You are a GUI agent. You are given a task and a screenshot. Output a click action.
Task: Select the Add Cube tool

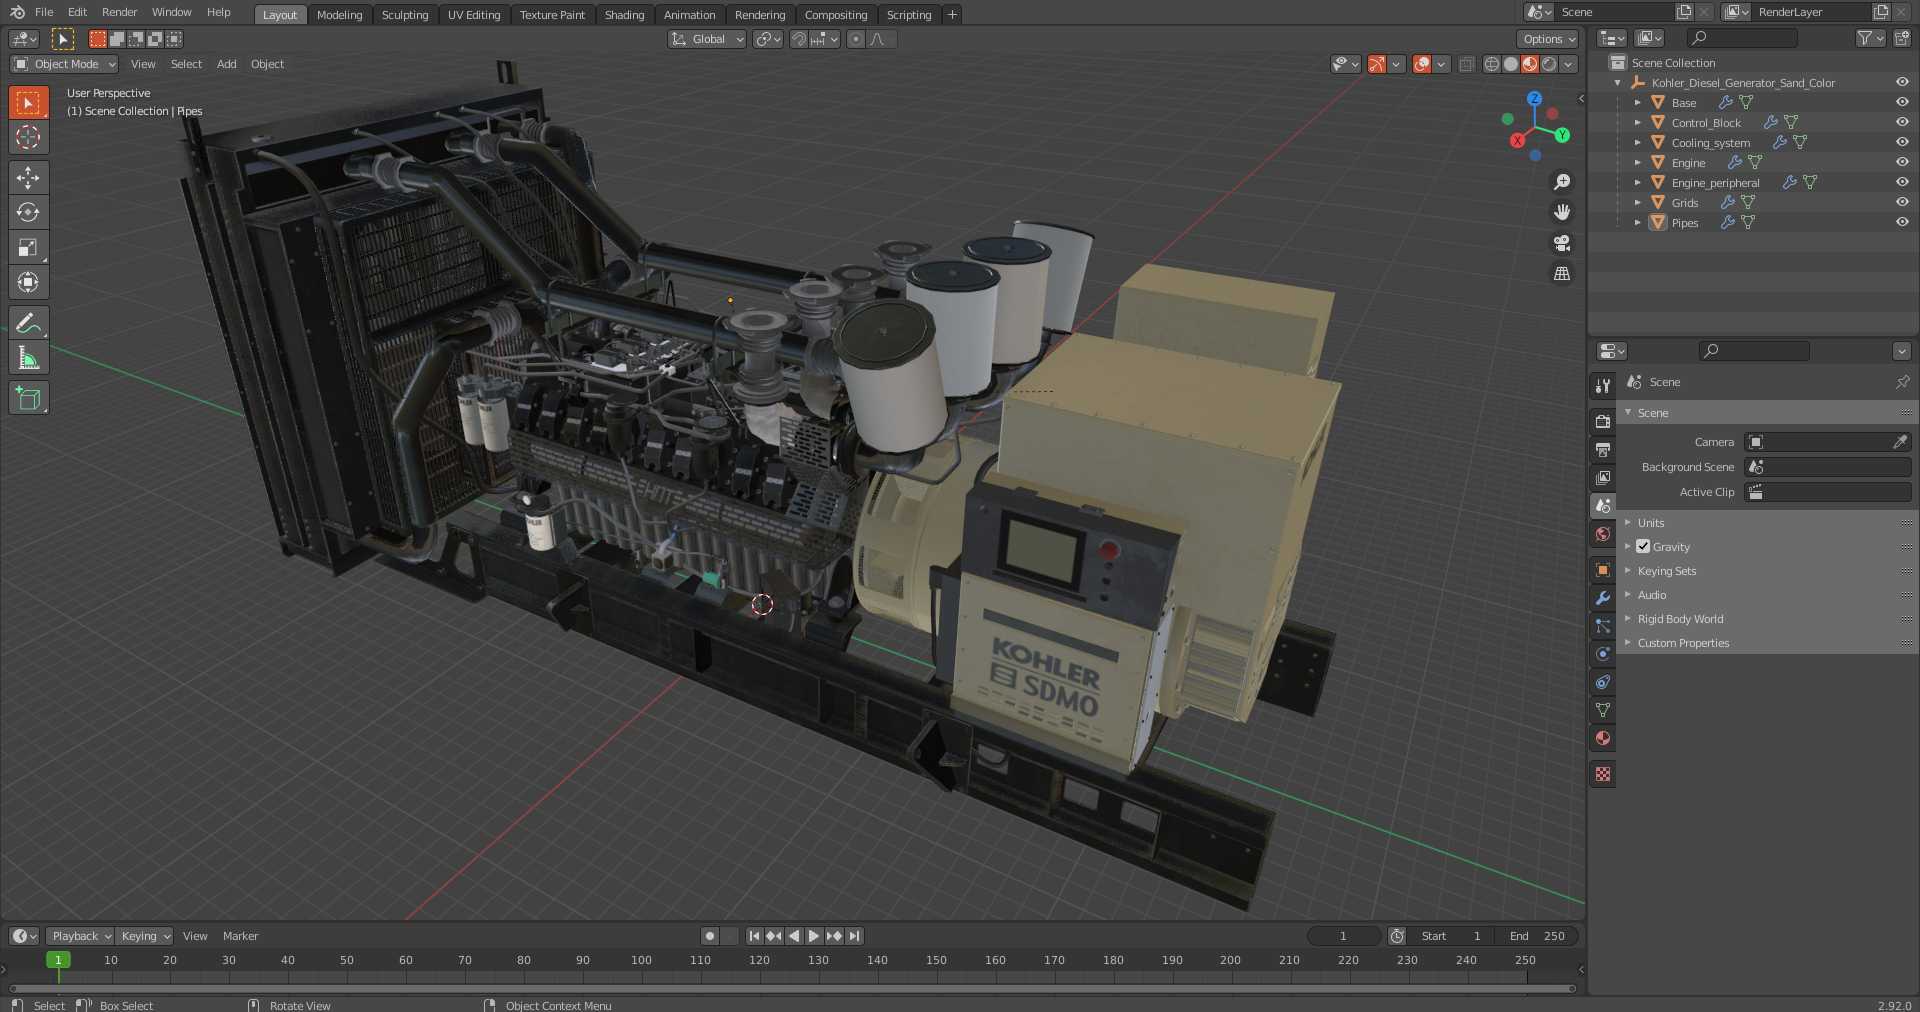point(28,398)
